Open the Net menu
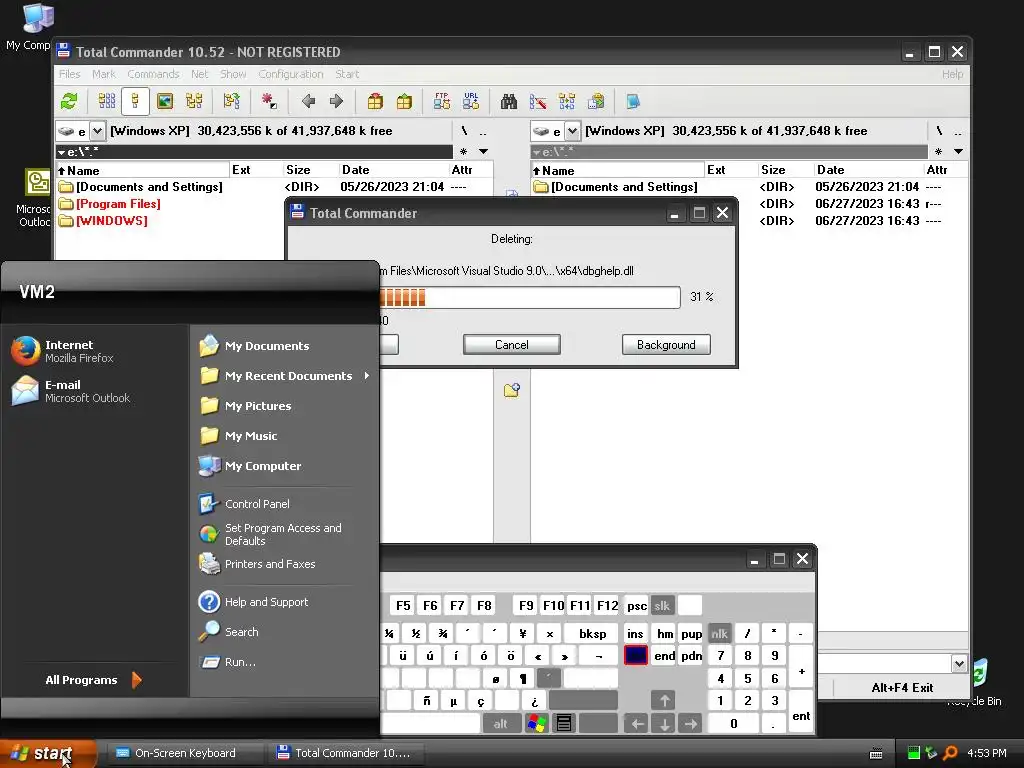 tap(199, 74)
